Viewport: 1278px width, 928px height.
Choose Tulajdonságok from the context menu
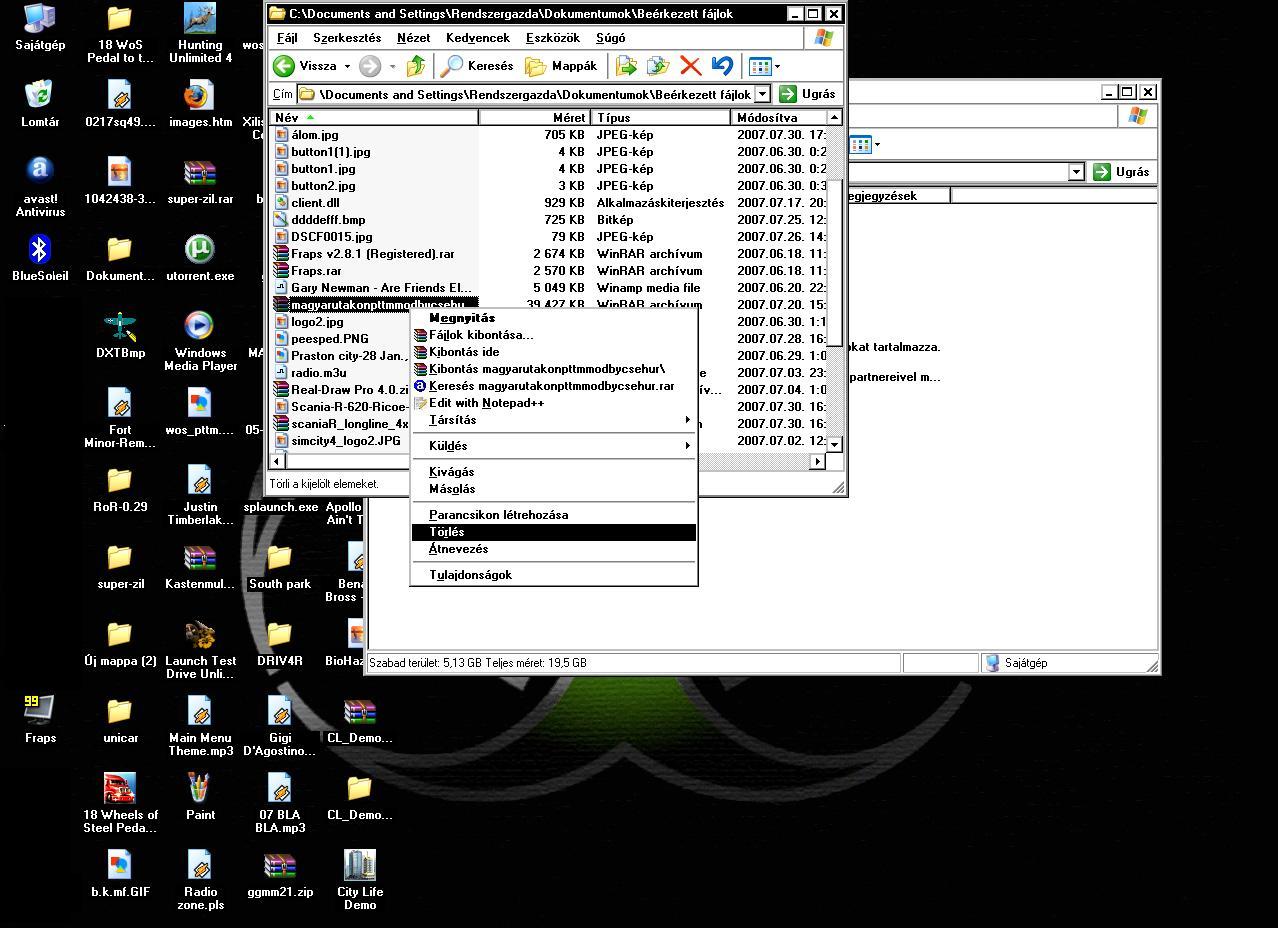click(x=470, y=575)
